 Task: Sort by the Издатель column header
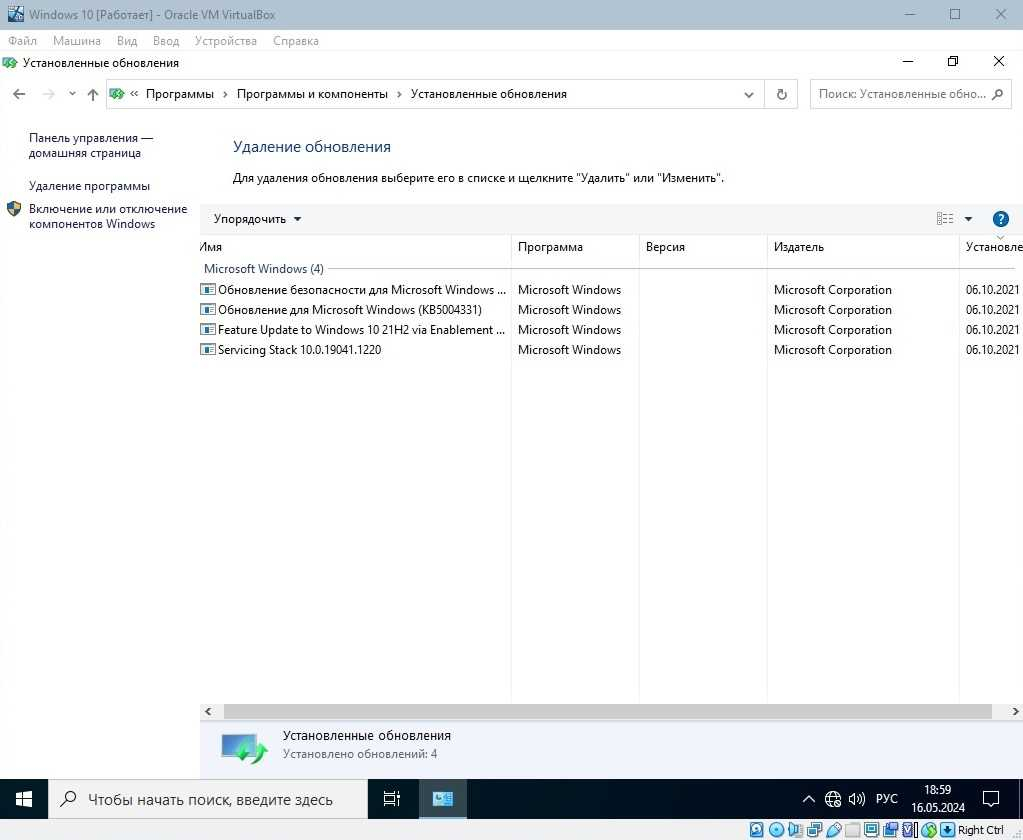863,247
